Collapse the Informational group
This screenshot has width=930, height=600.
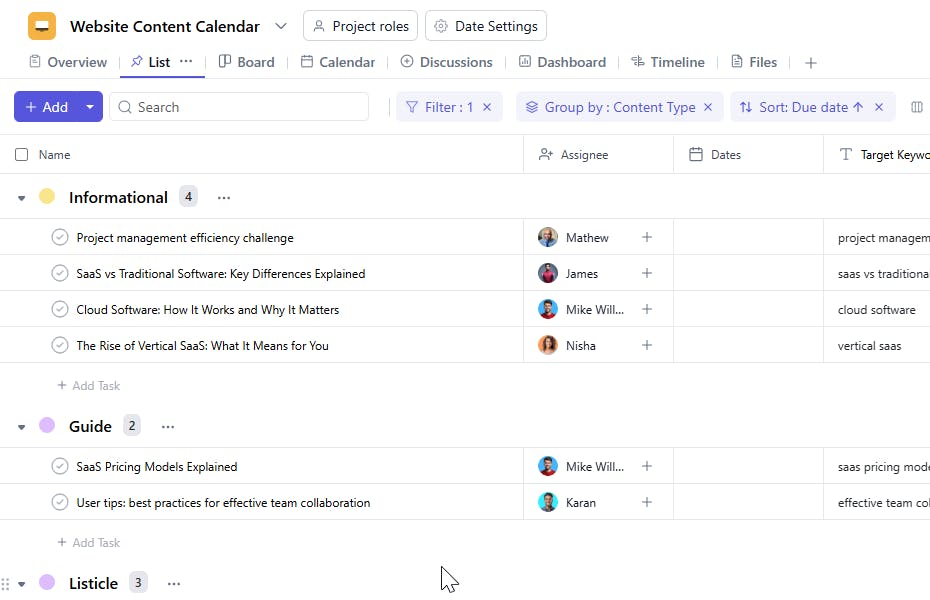pyautogui.click(x=21, y=198)
